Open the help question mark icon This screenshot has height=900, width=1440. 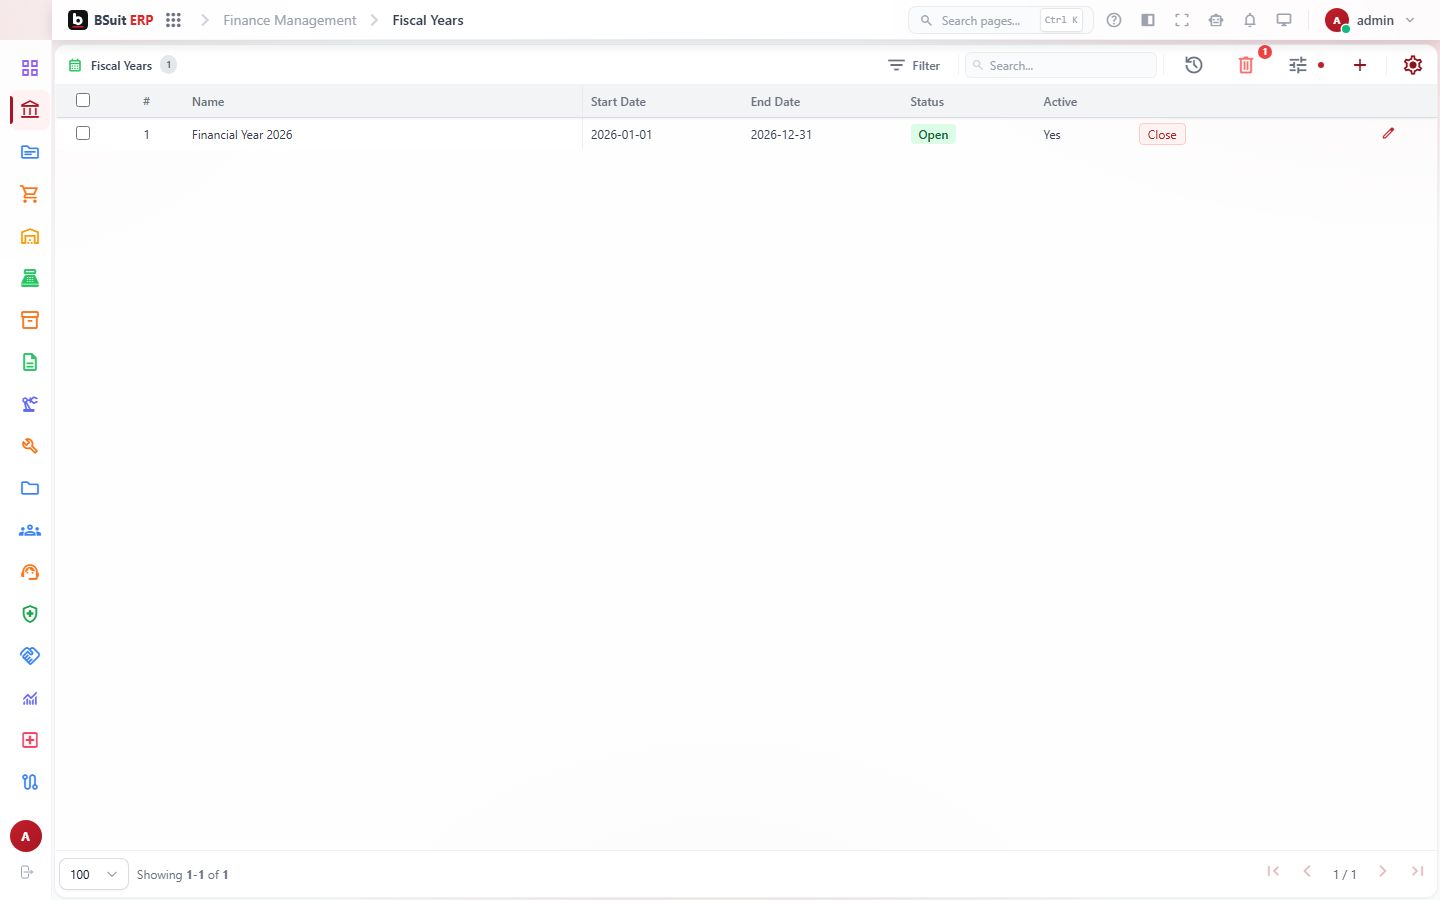[x=1114, y=20]
